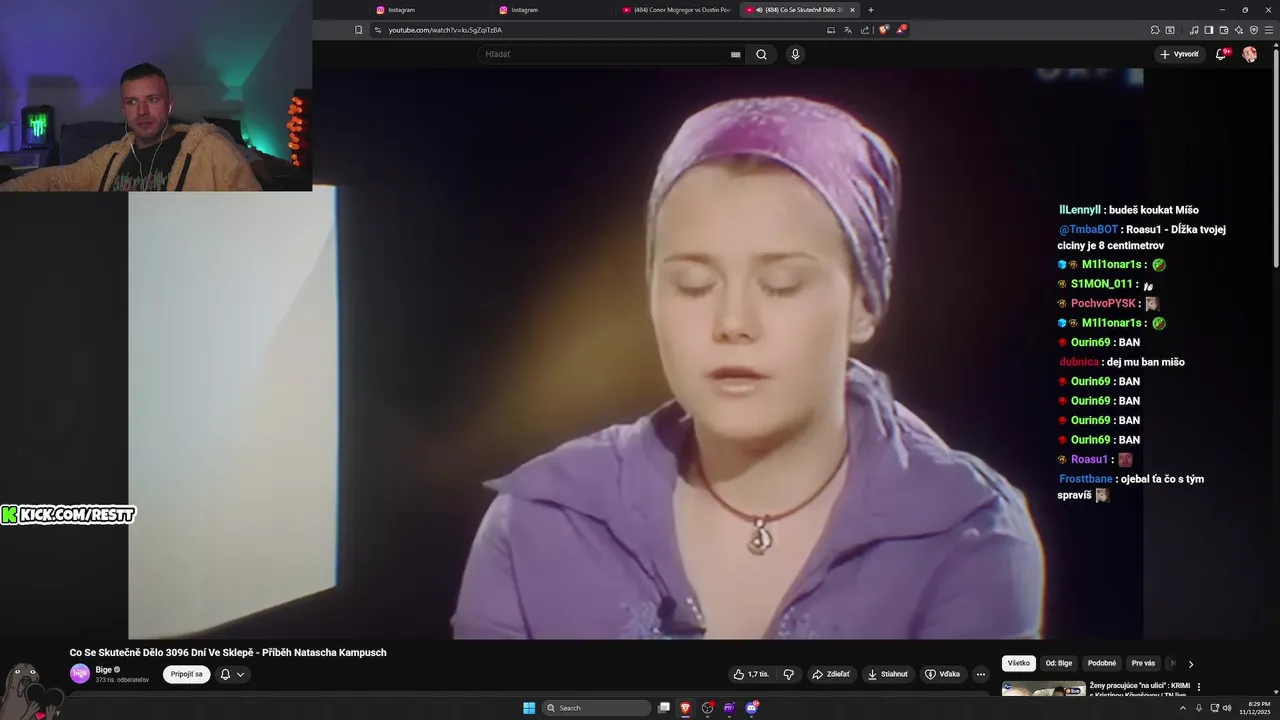Open Bige channel avatar
1280x720 pixels.
pyautogui.click(x=80, y=674)
